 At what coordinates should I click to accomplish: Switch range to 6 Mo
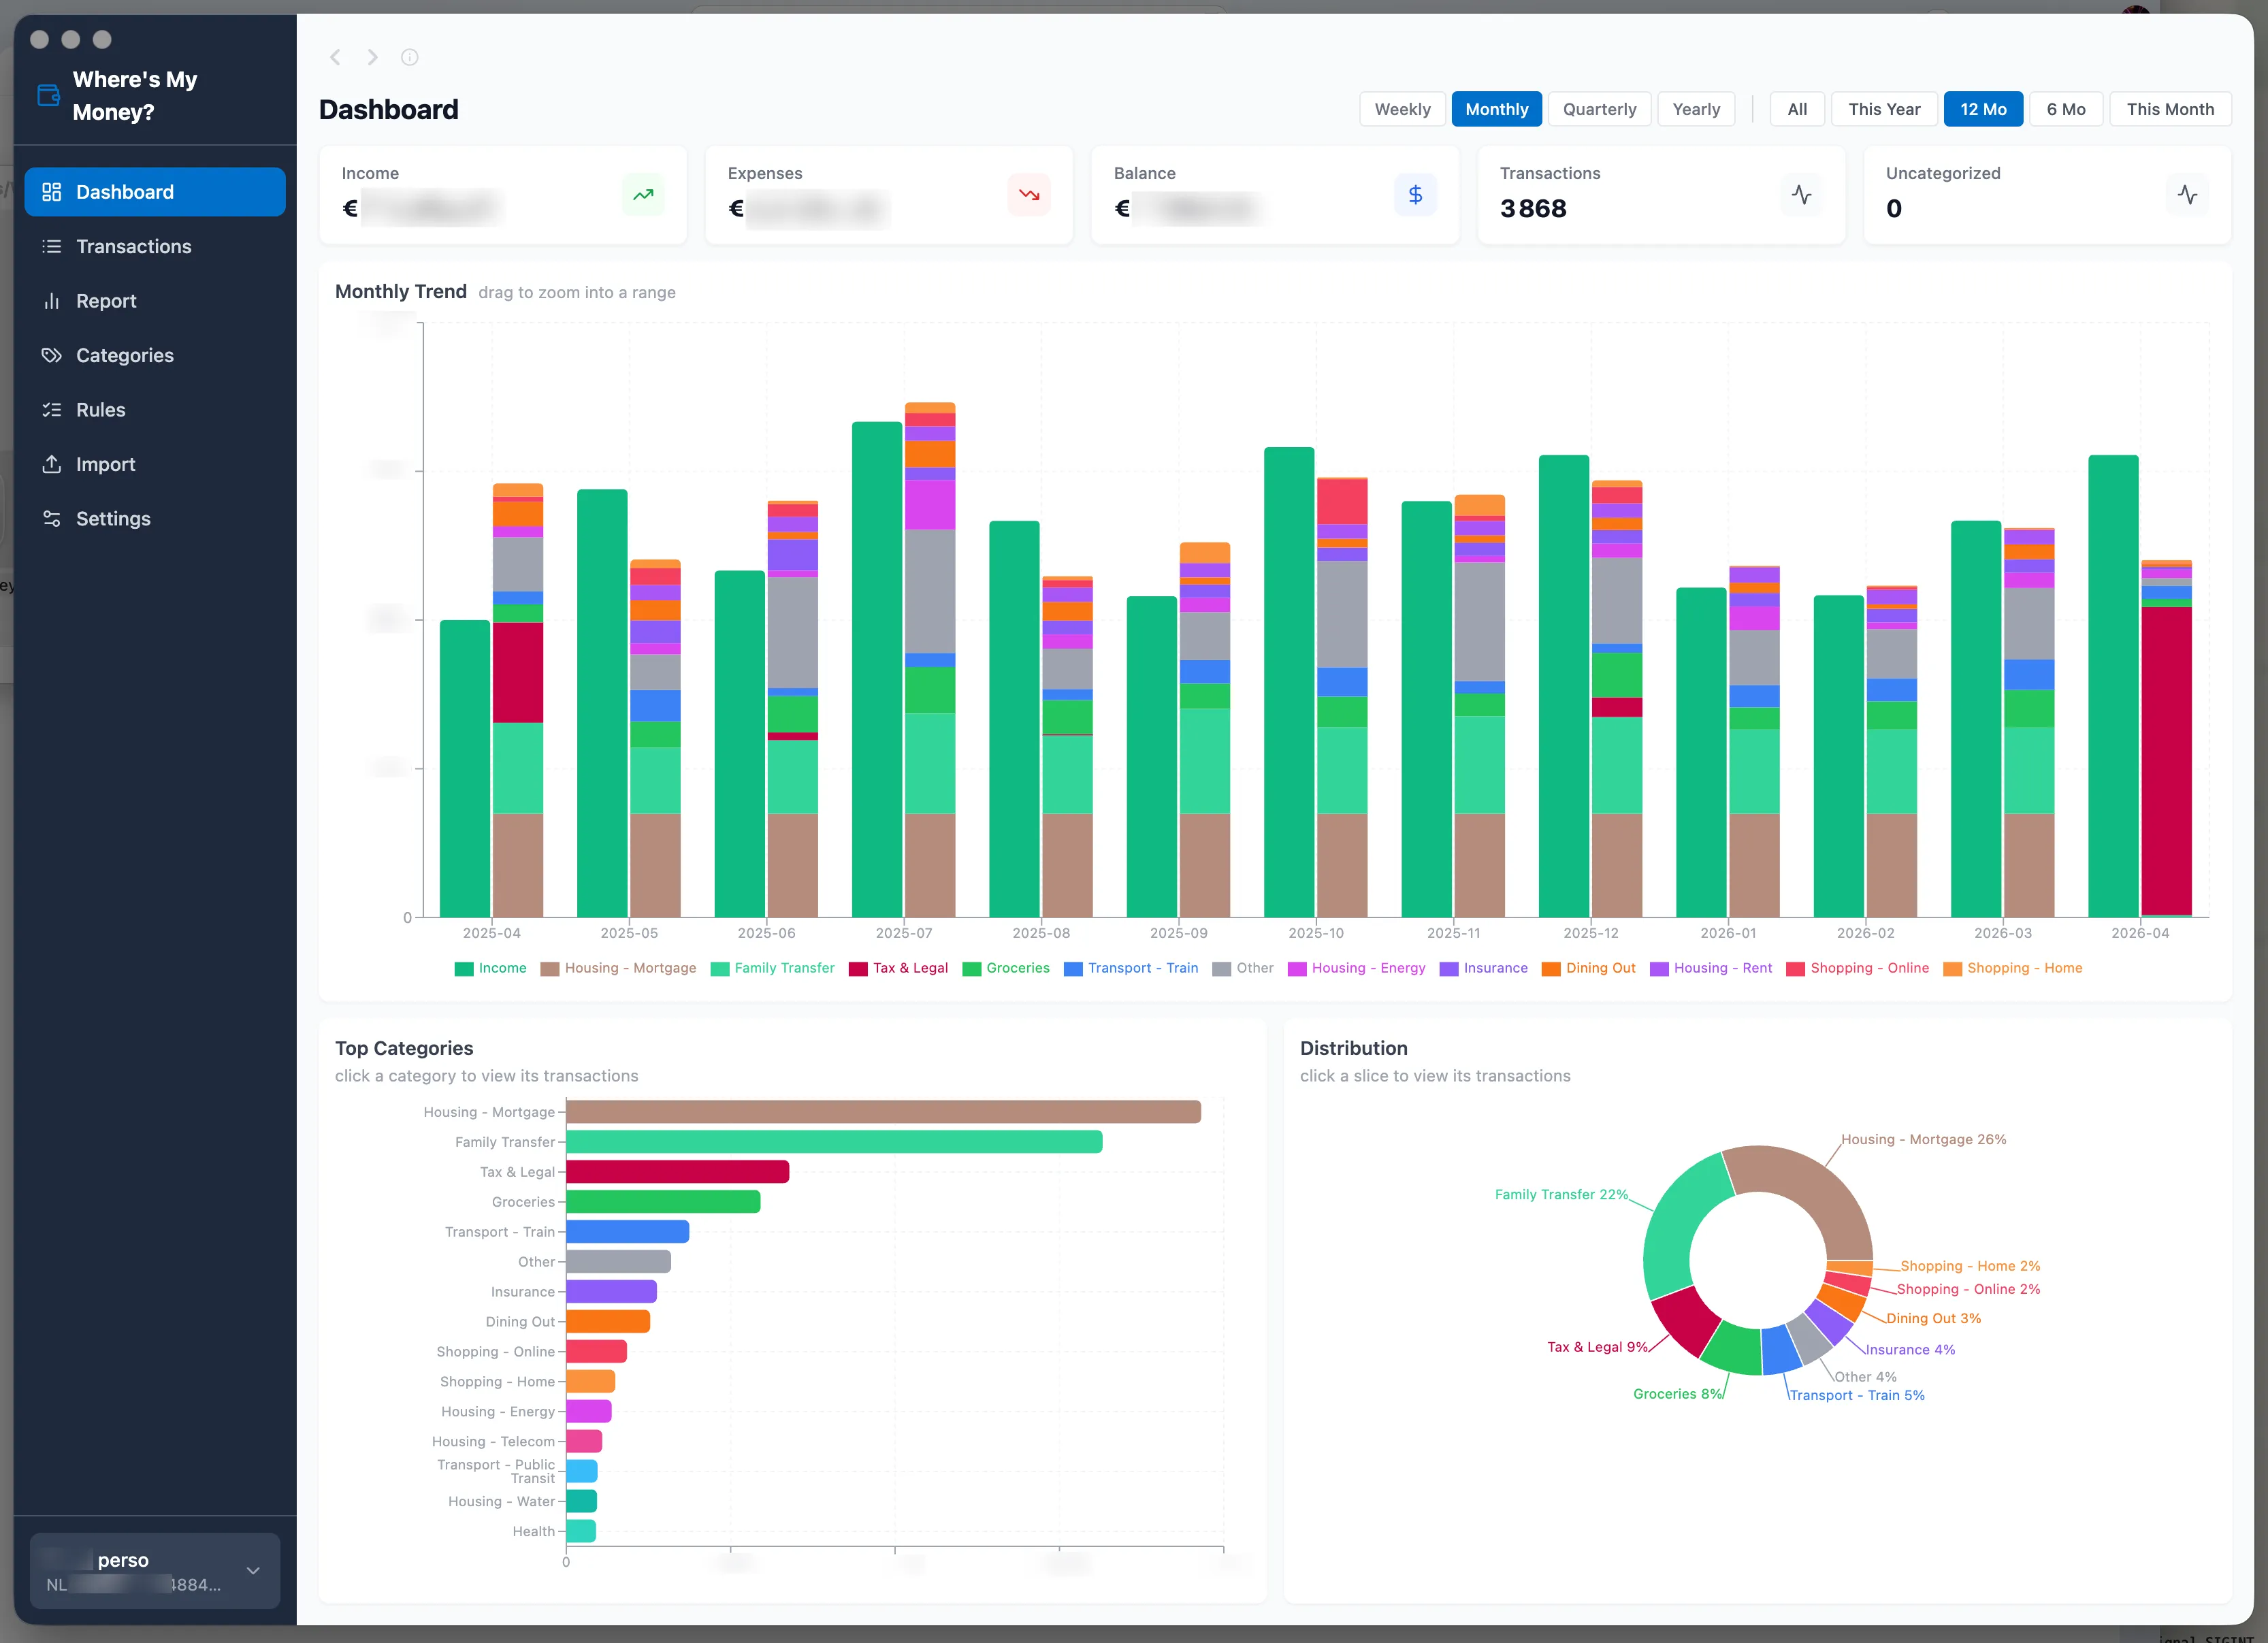[2066, 109]
